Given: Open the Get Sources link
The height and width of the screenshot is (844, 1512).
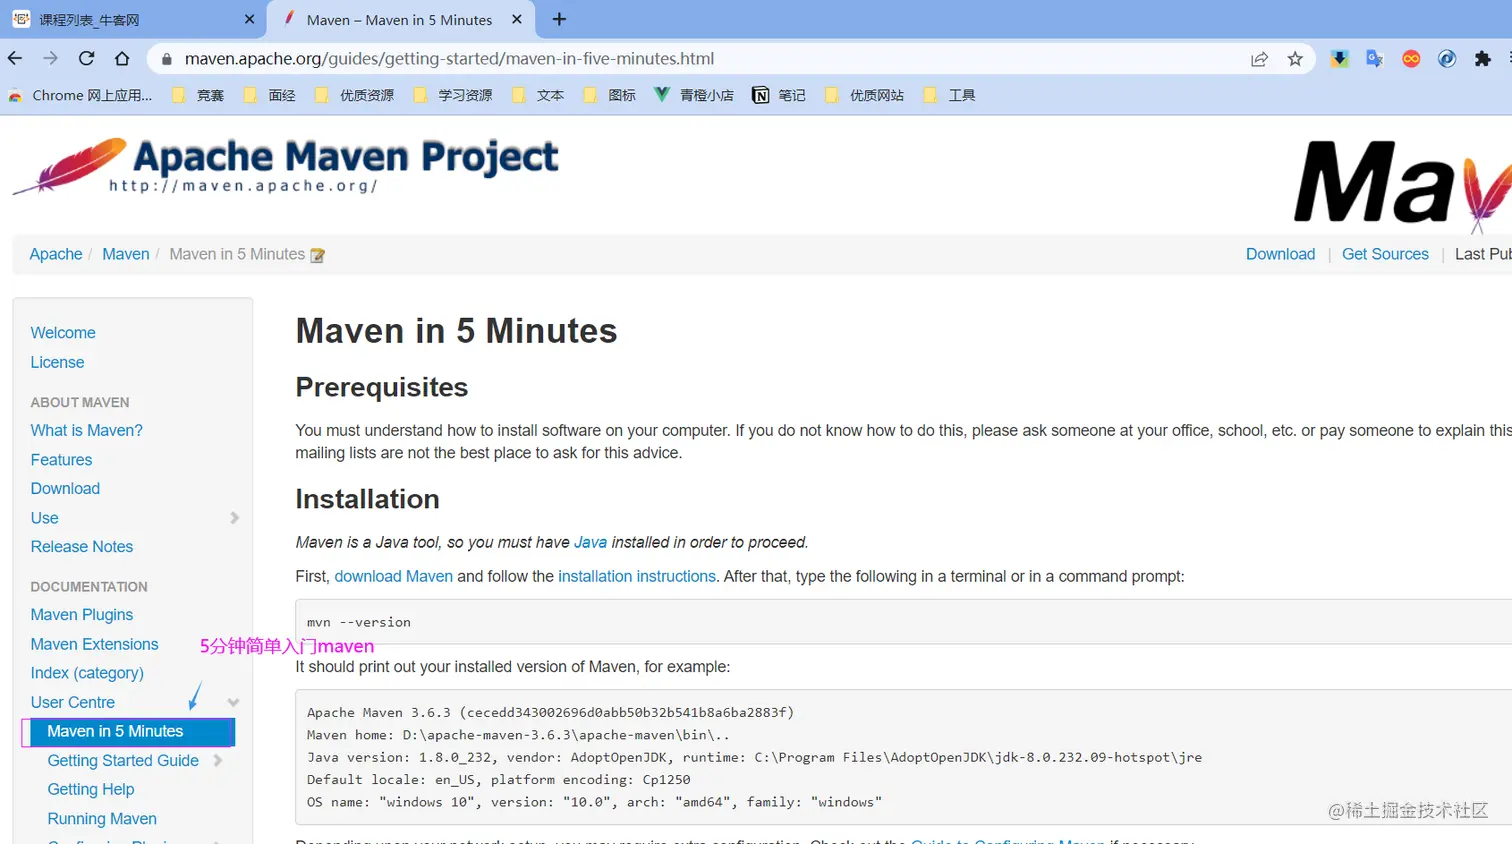Looking at the screenshot, I should (1385, 254).
